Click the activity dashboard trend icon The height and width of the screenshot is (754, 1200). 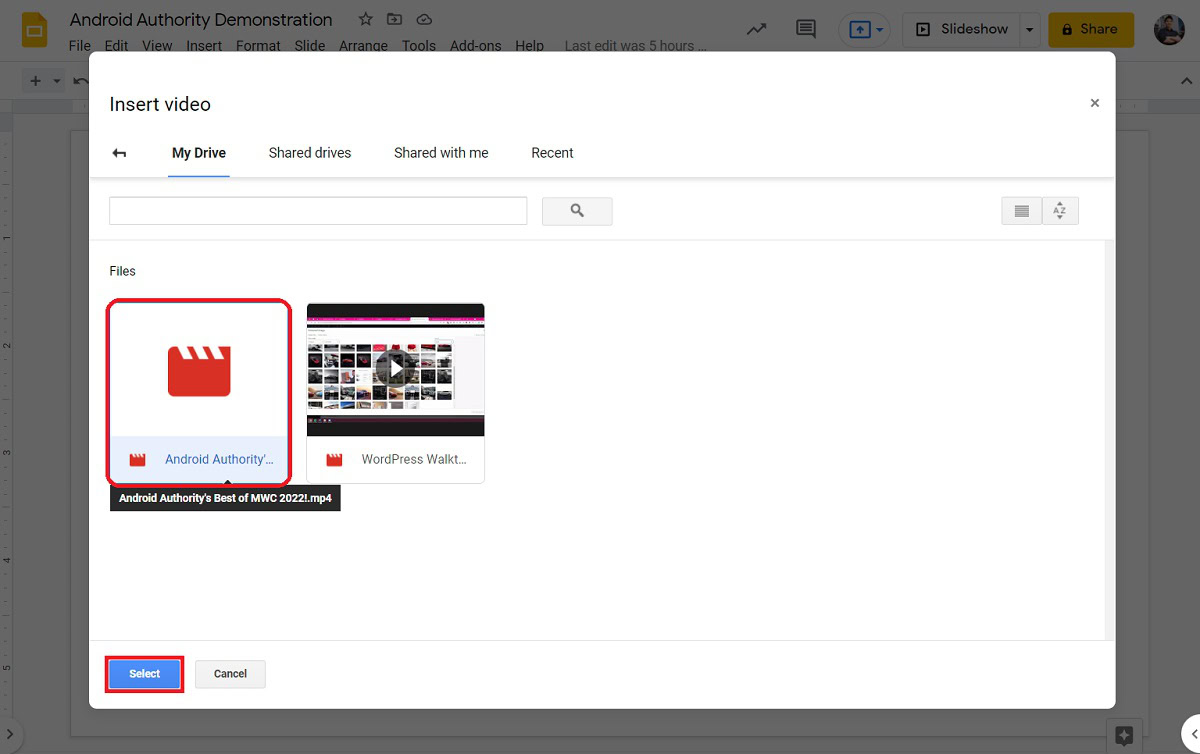click(x=757, y=29)
